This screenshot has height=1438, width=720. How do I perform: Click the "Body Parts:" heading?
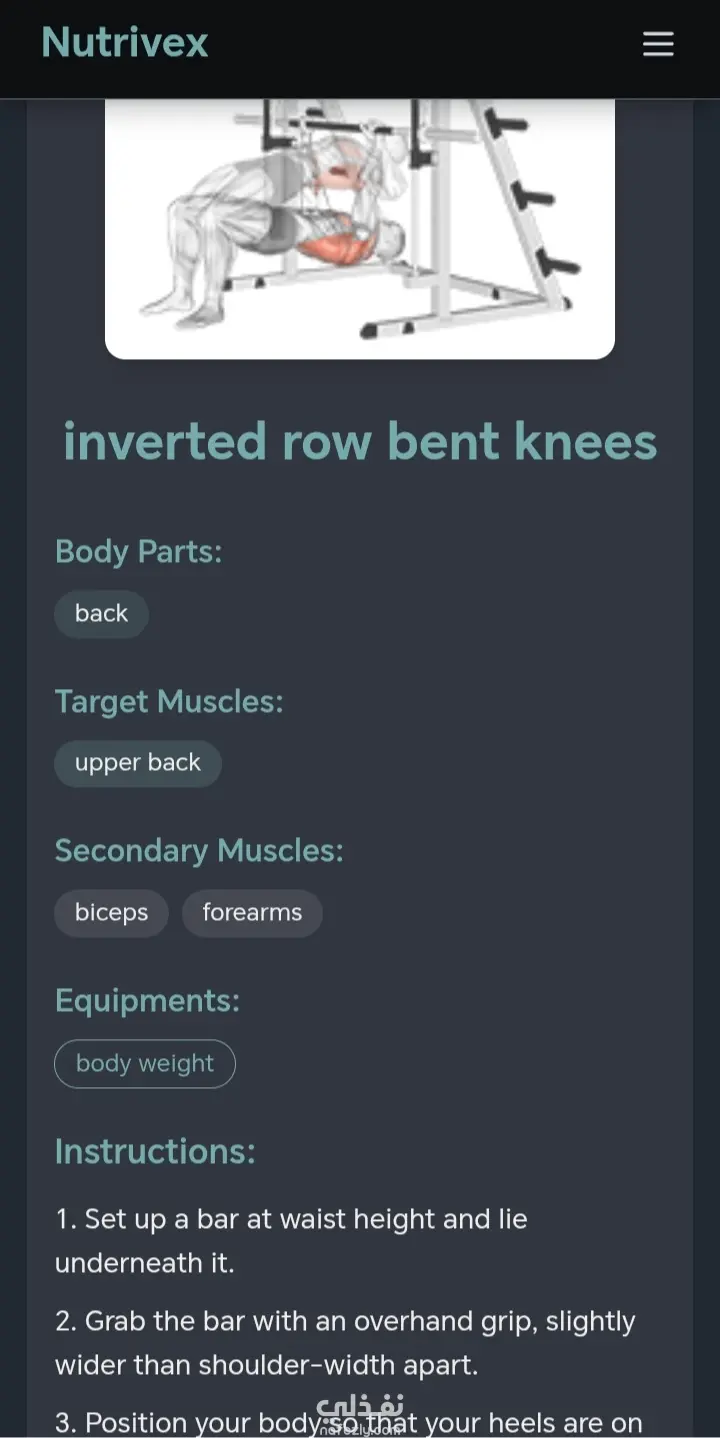coord(138,551)
